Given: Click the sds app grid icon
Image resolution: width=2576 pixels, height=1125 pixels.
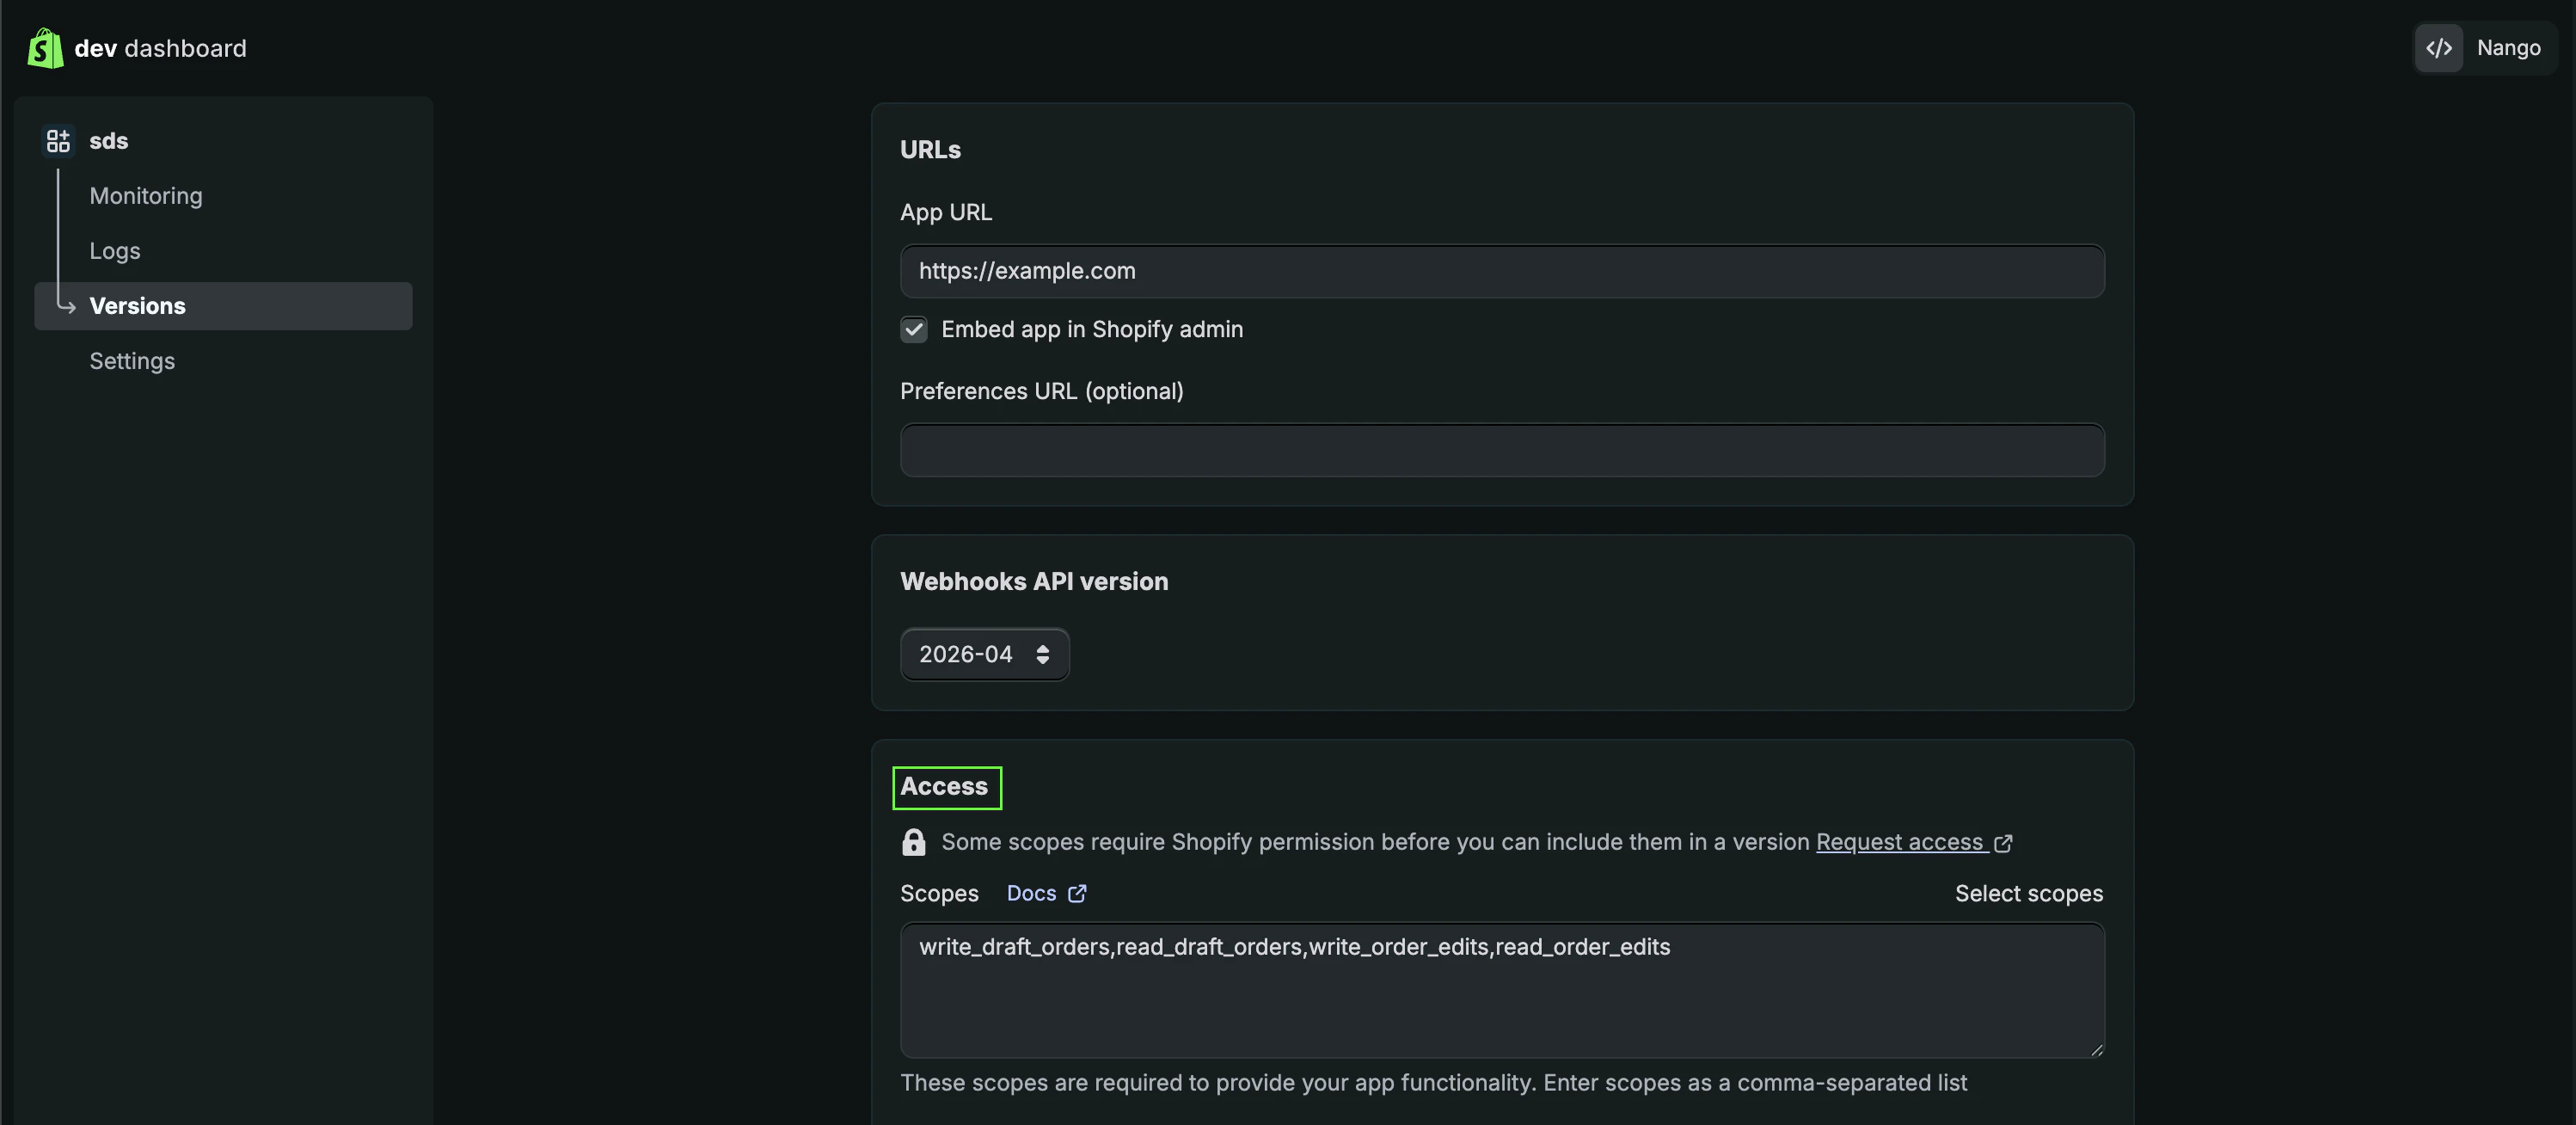Looking at the screenshot, I should (x=58, y=141).
